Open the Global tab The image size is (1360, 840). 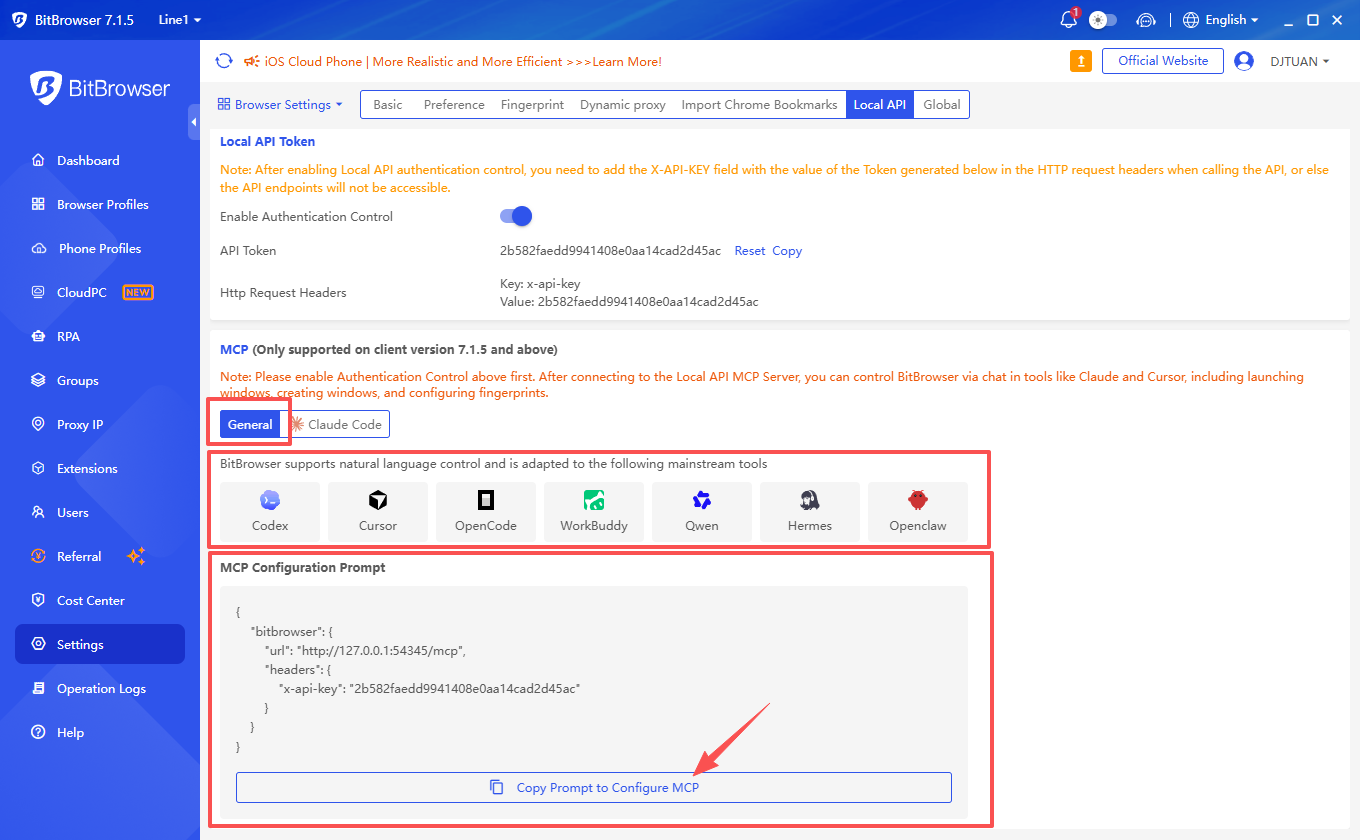[942, 105]
